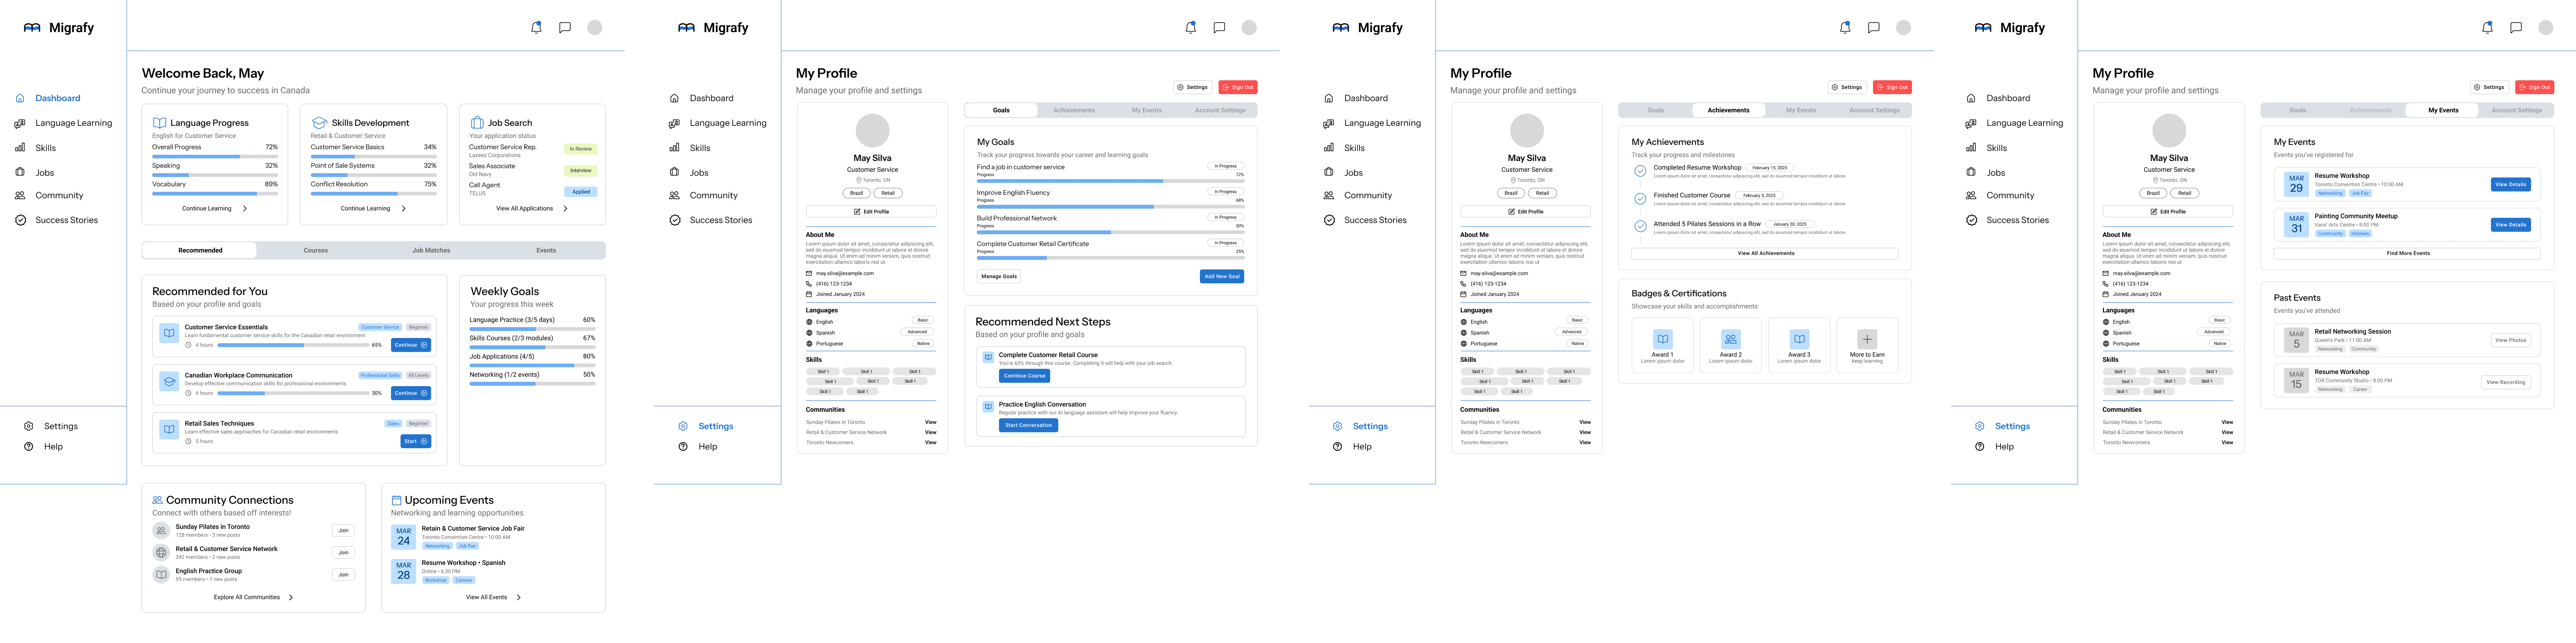Click Sign Out on the My Events screen

click(2536, 87)
